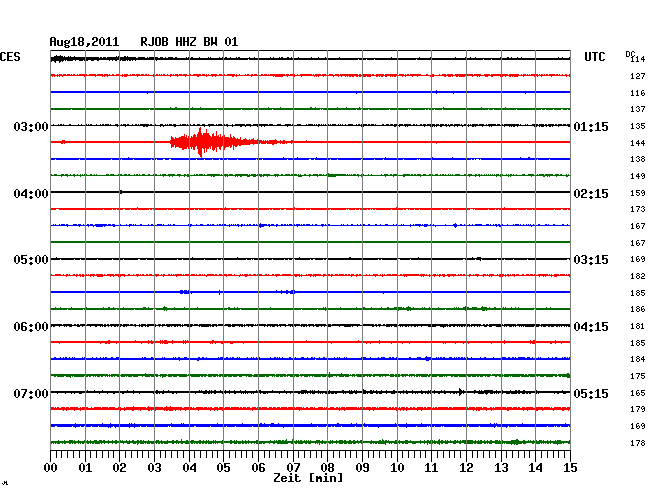Click the 02:15 UTC time label

point(591,194)
